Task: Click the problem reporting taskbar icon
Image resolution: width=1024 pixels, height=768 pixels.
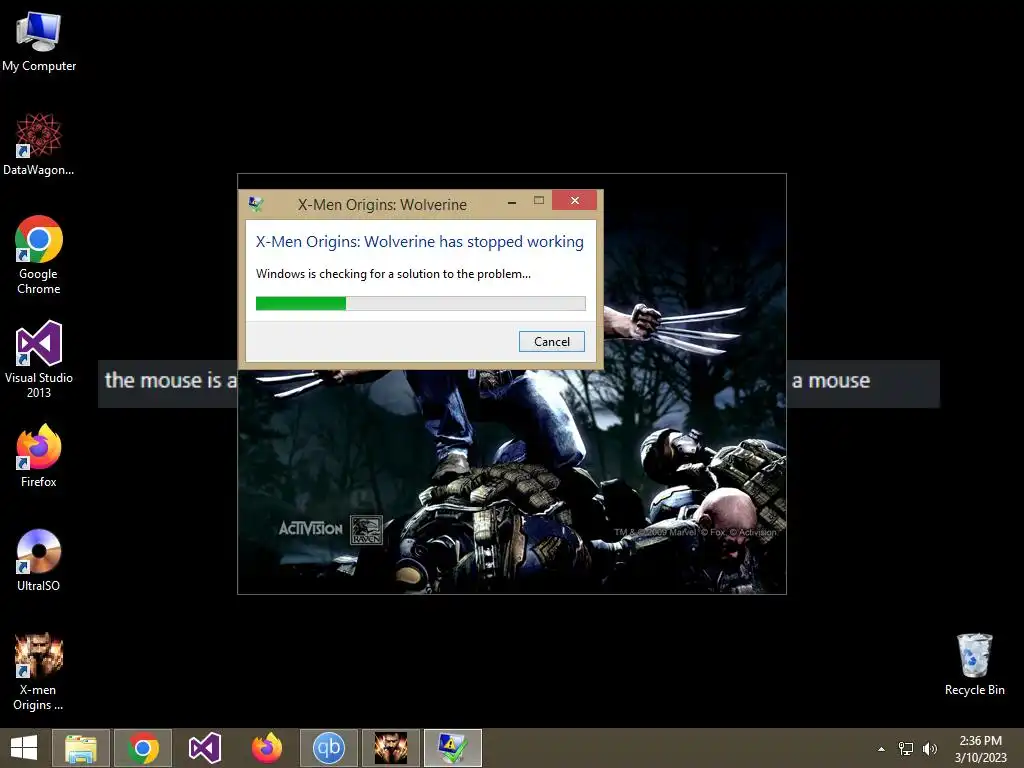Action: (453, 748)
